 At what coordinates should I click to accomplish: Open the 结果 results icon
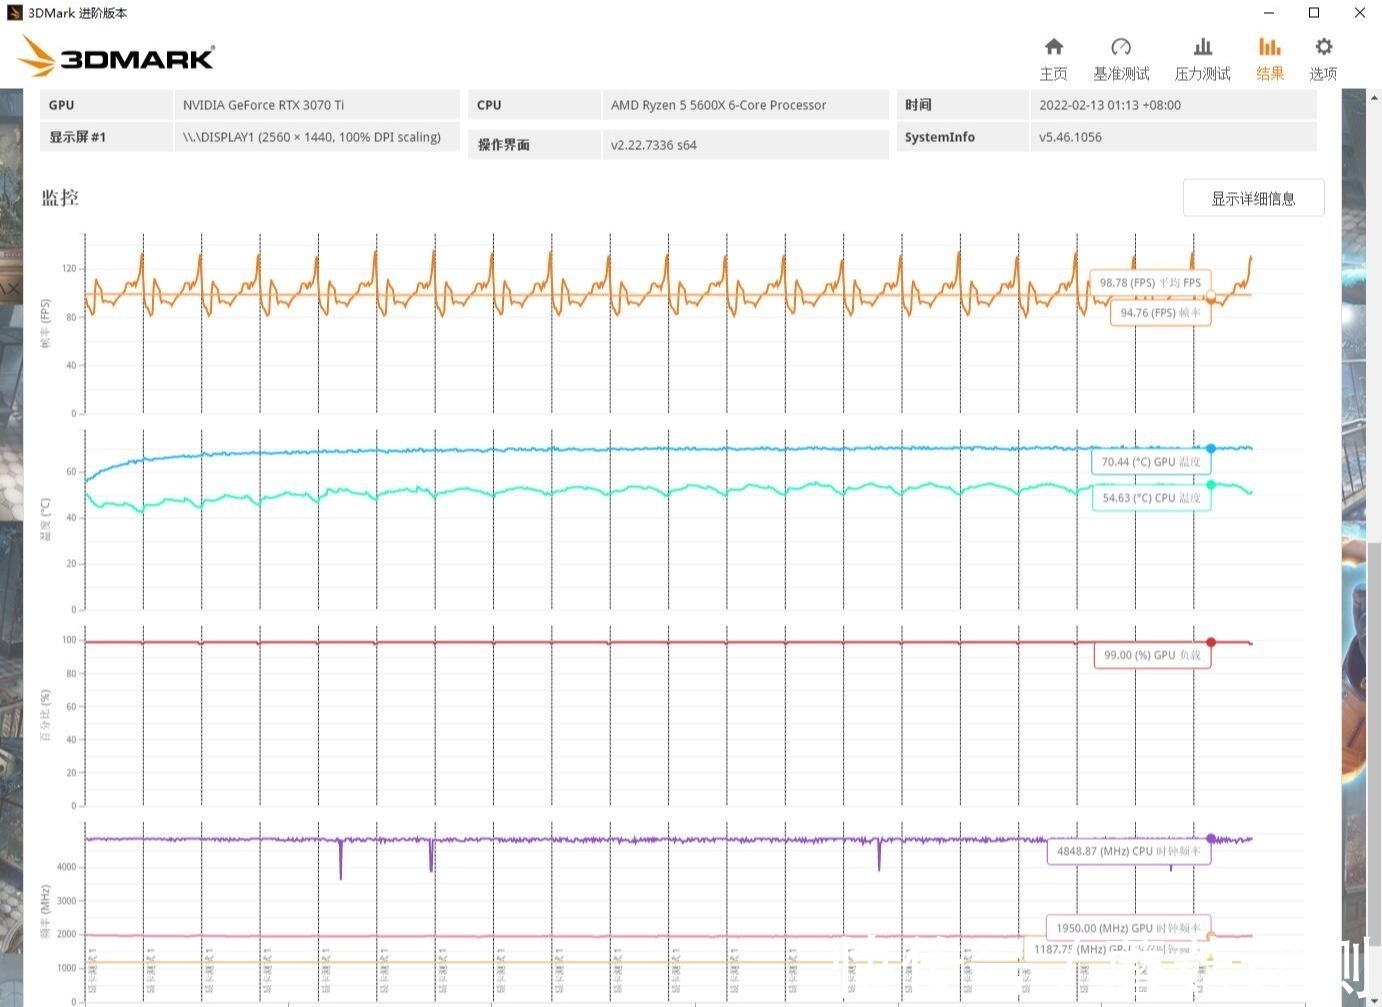tap(1269, 47)
